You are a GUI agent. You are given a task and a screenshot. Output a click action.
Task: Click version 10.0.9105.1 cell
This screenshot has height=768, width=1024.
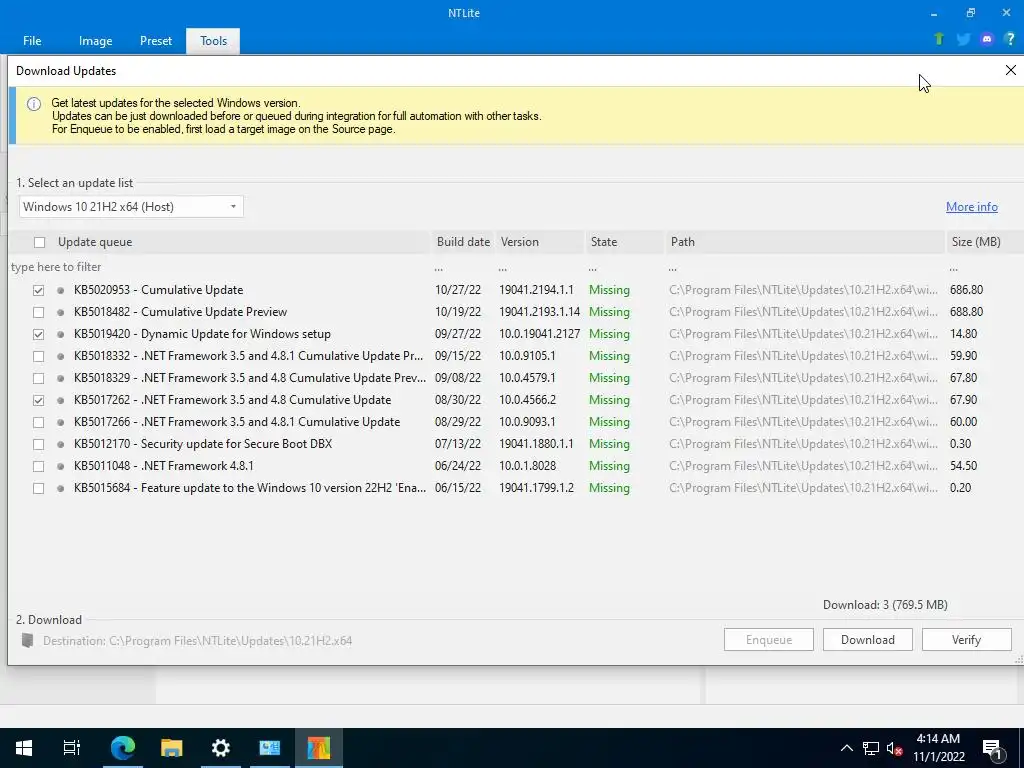tap(527, 356)
